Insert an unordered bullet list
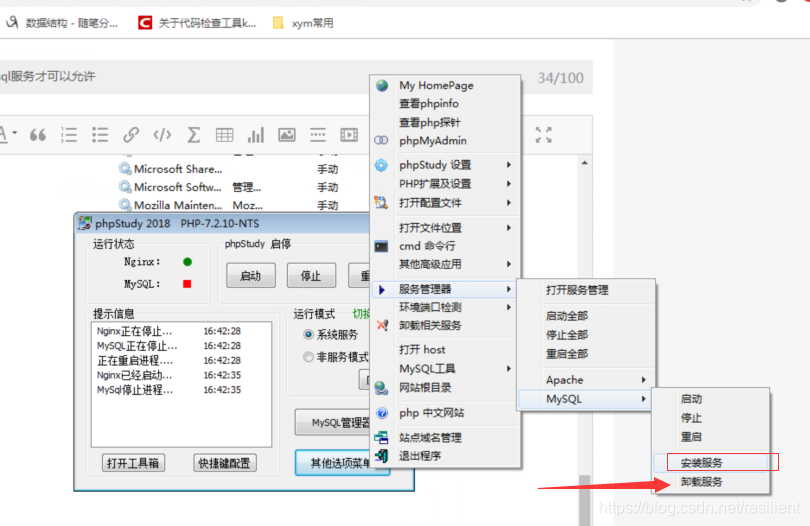 (x=100, y=135)
